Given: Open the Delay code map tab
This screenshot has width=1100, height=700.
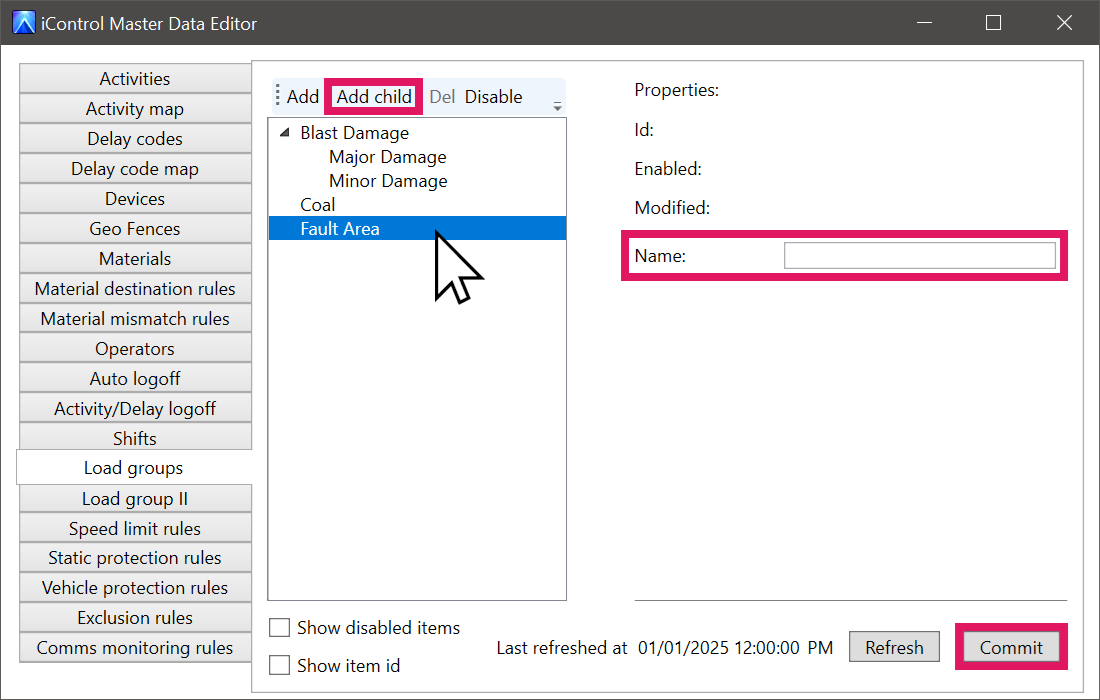Looking at the screenshot, I should coord(135,169).
